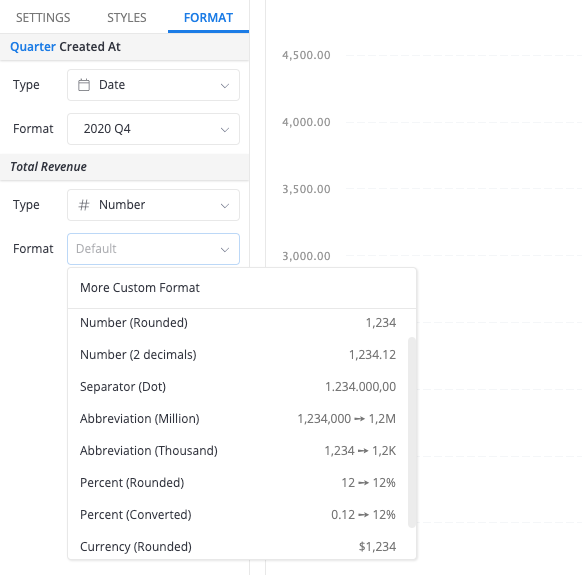
Task: Select Number (Rounded) format
Action: [x=238, y=323]
